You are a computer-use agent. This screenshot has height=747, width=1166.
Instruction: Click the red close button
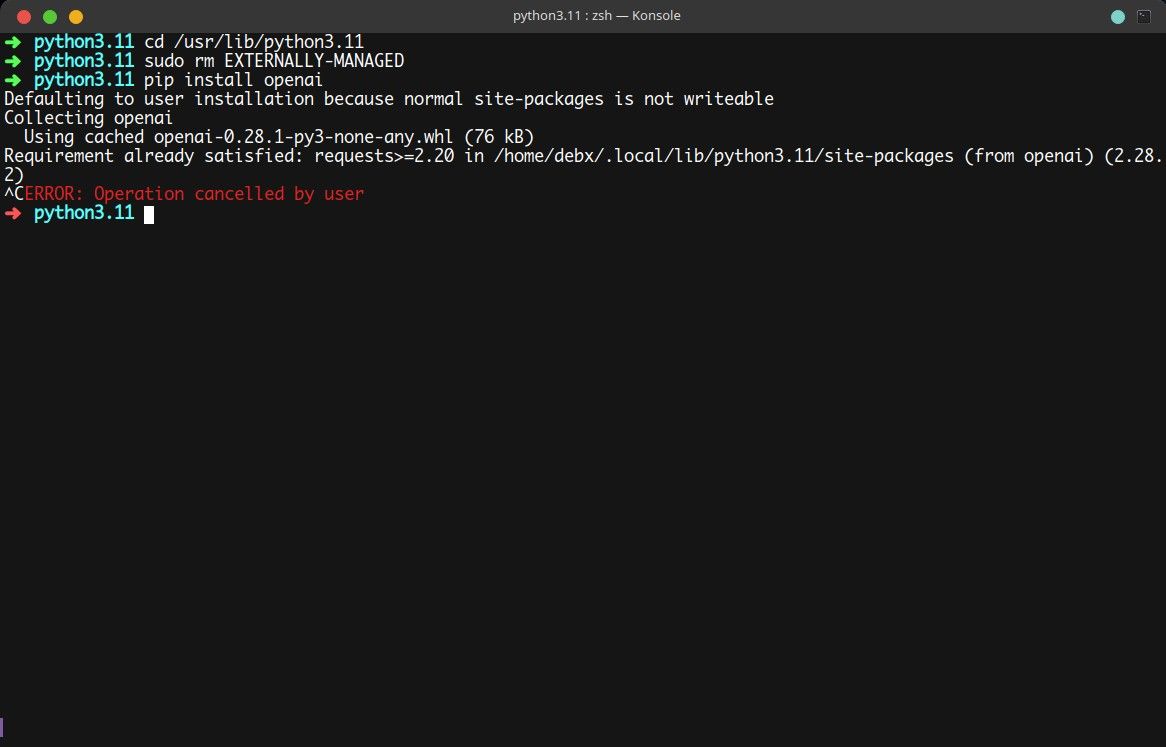pos(23,17)
